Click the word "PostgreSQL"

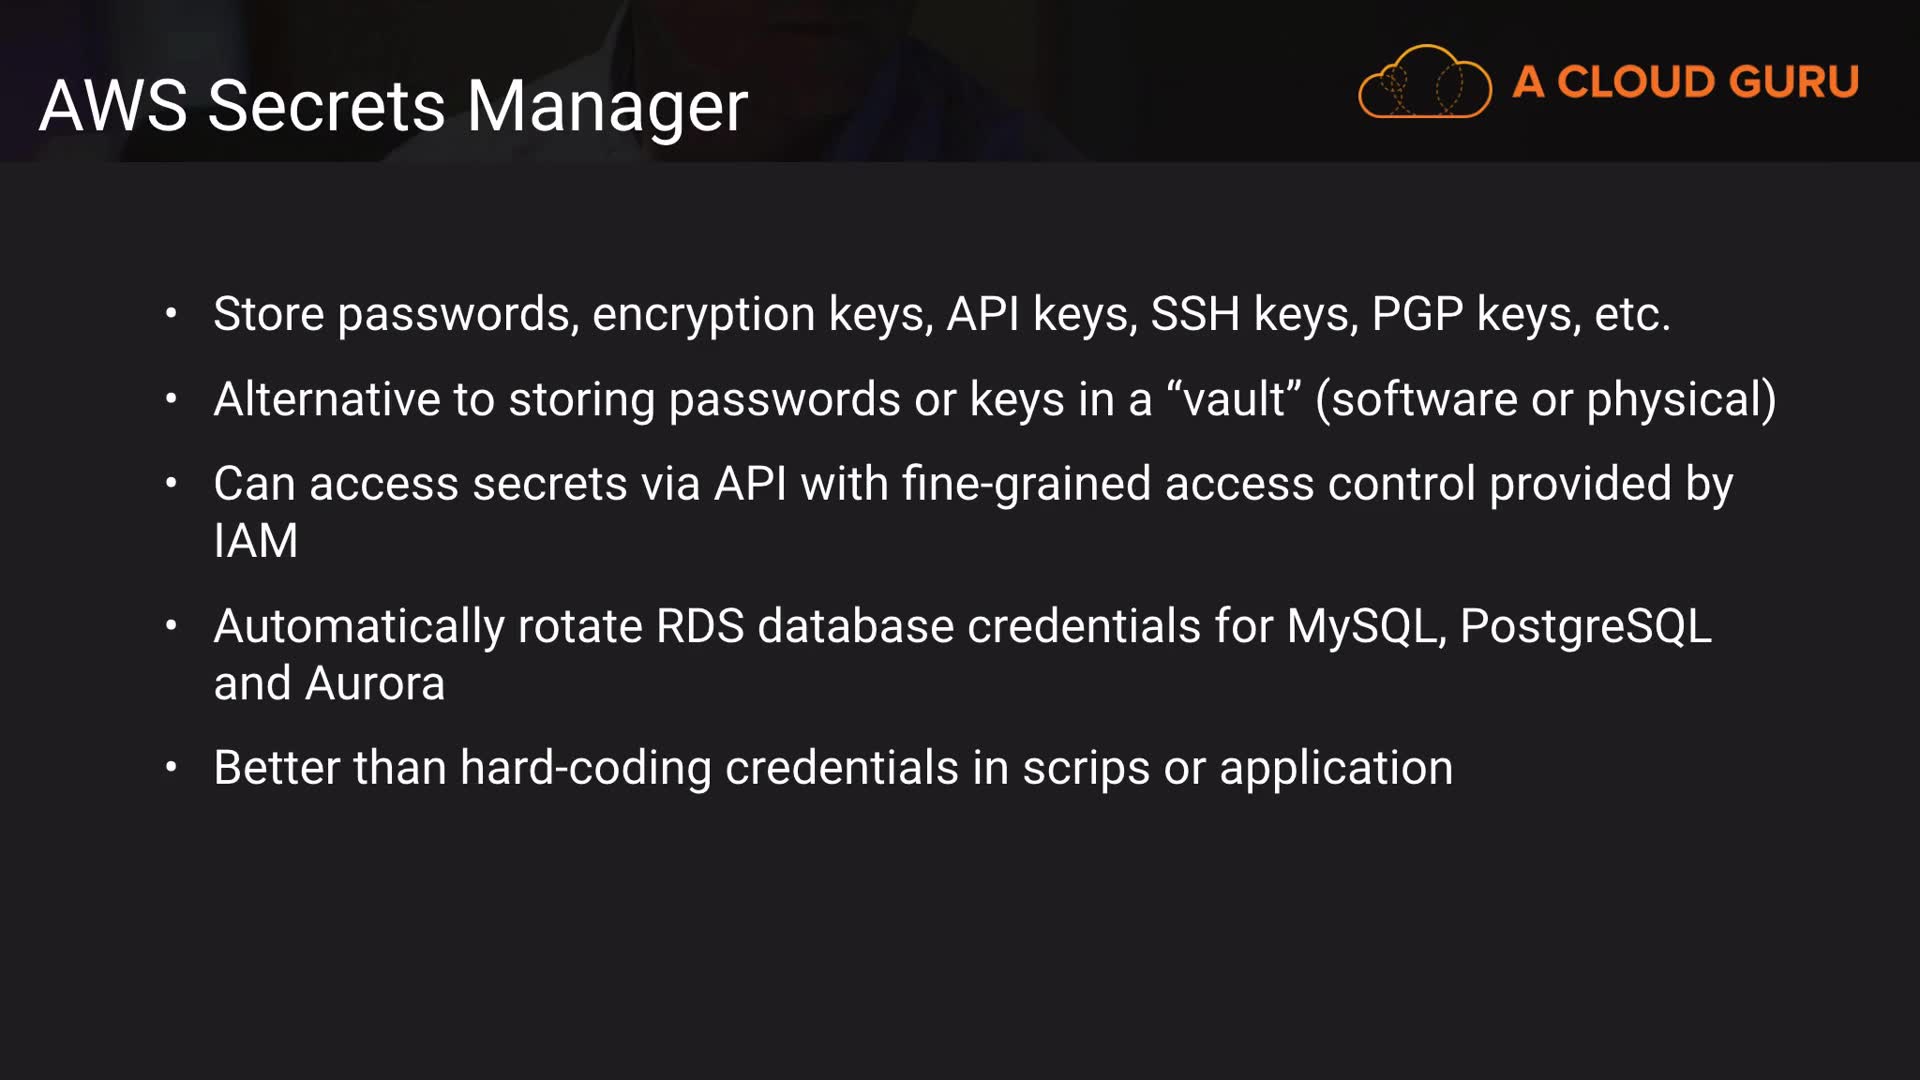pos(1585,626)
